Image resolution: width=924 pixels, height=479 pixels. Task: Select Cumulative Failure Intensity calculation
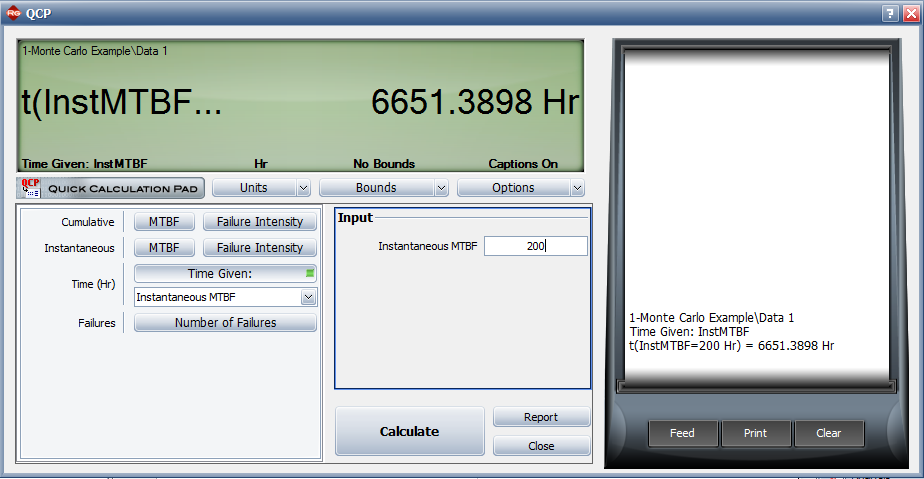pos(260,222)
